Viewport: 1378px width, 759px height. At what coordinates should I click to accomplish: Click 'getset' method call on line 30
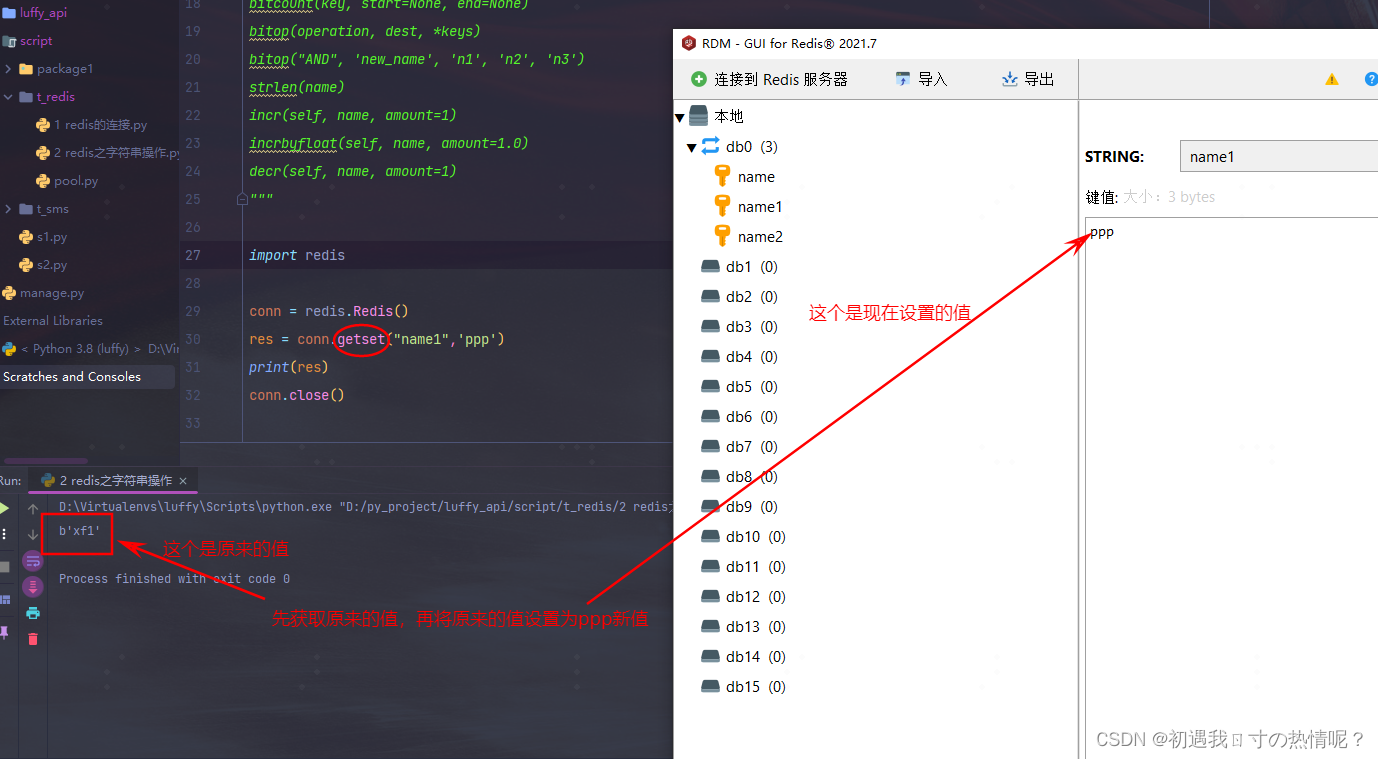361,339
